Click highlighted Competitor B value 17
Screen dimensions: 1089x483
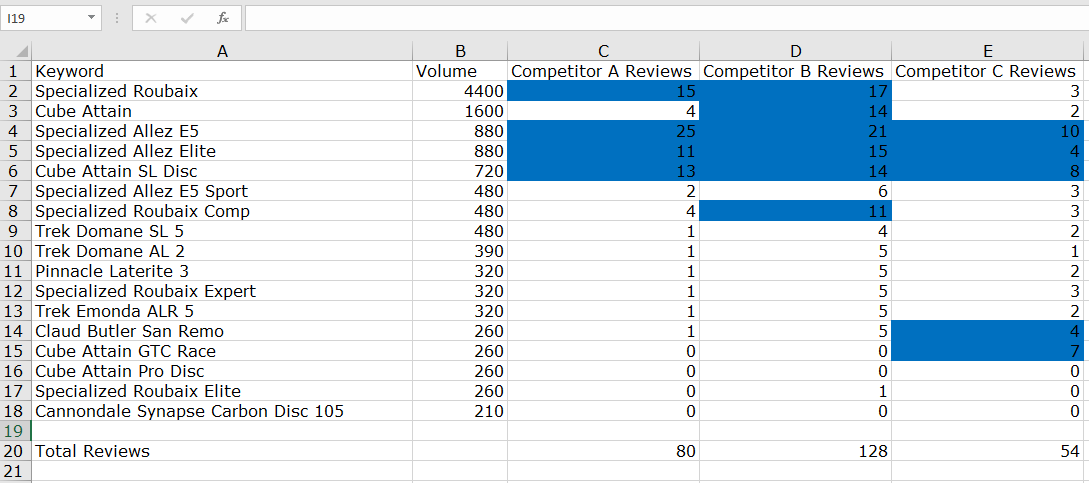pos(796,91)
